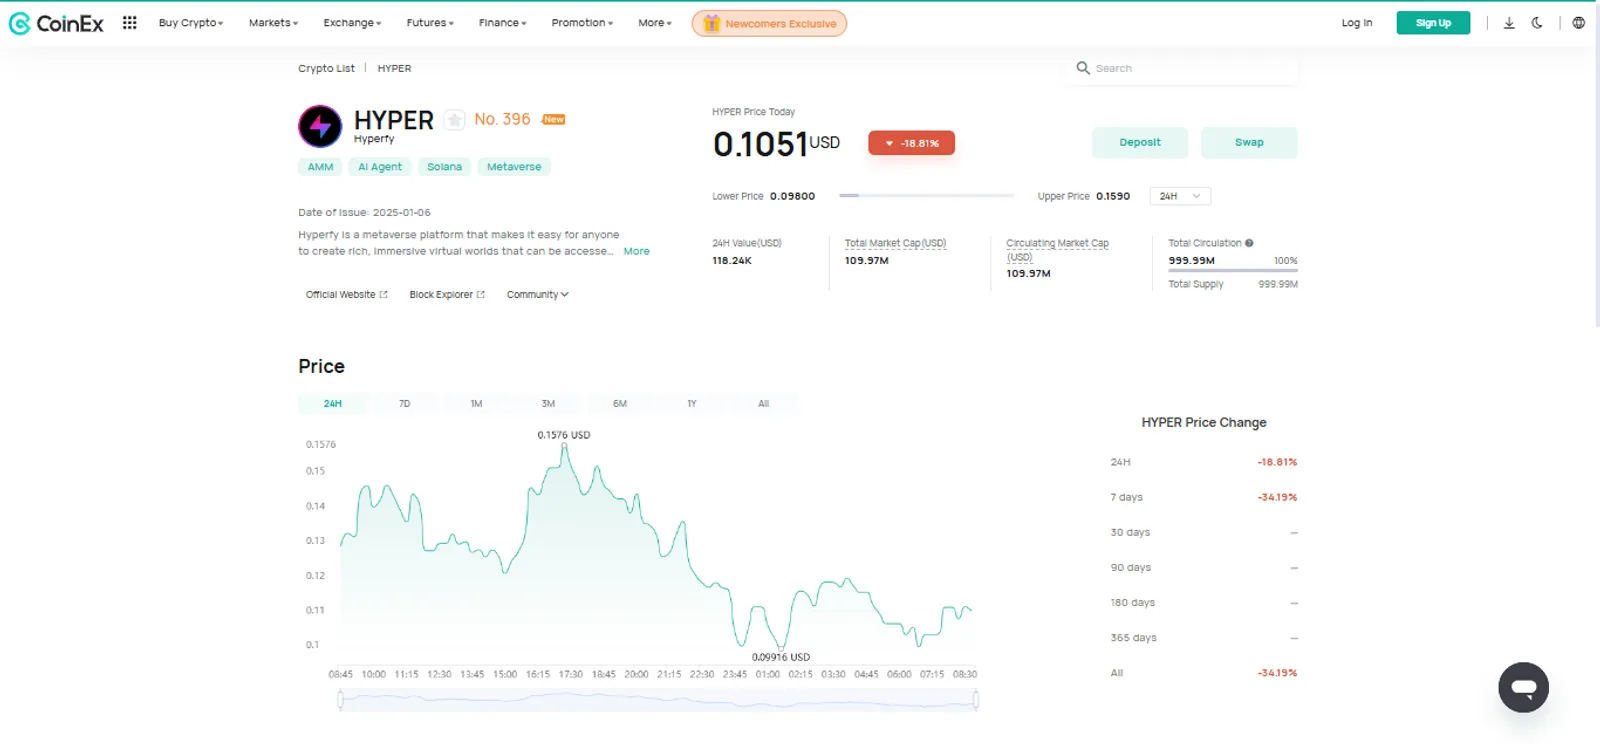Image resolution: width=1600 pixels, height=744 pixels.
Task: Expand the Exchange menu
Action: (x=352, y=23)
